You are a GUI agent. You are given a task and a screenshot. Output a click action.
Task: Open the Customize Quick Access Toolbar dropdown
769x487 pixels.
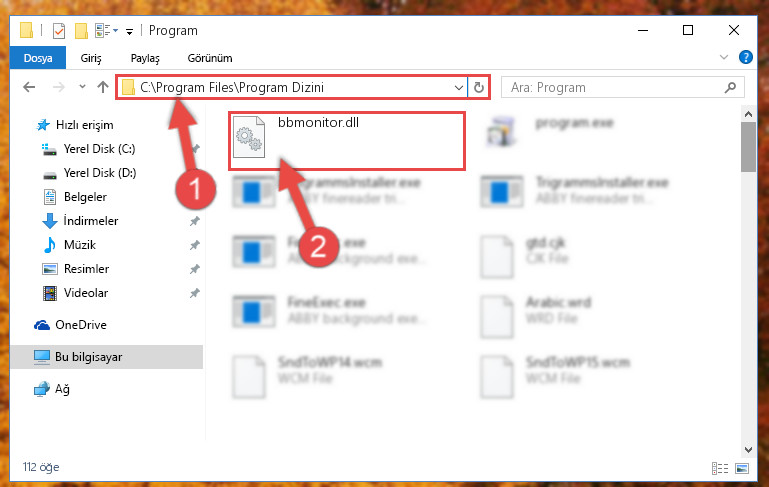tap(129, 31)
